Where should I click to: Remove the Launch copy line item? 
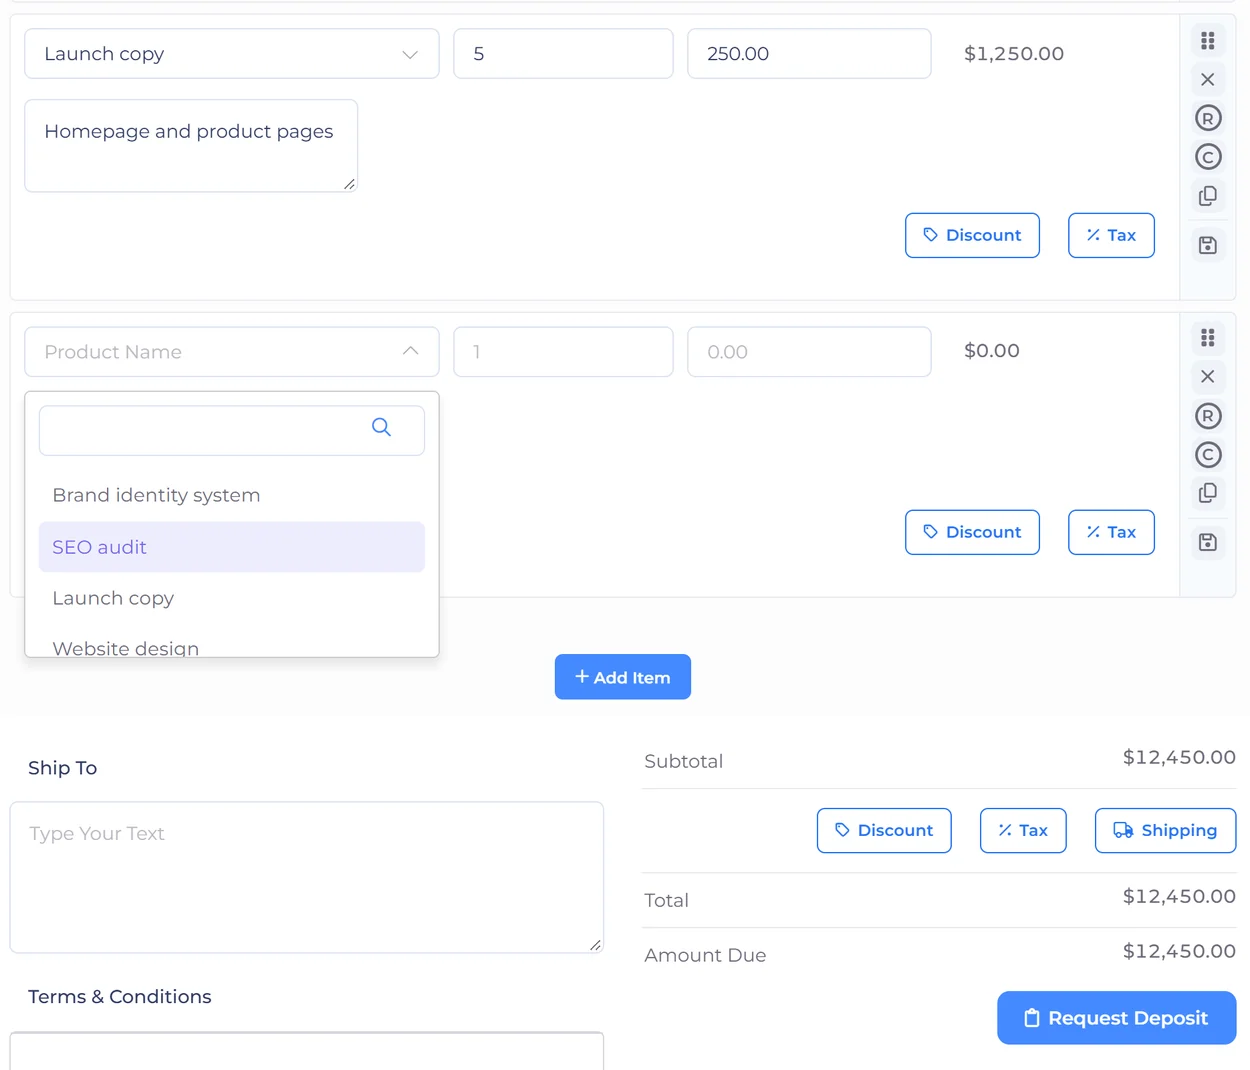1208,80
